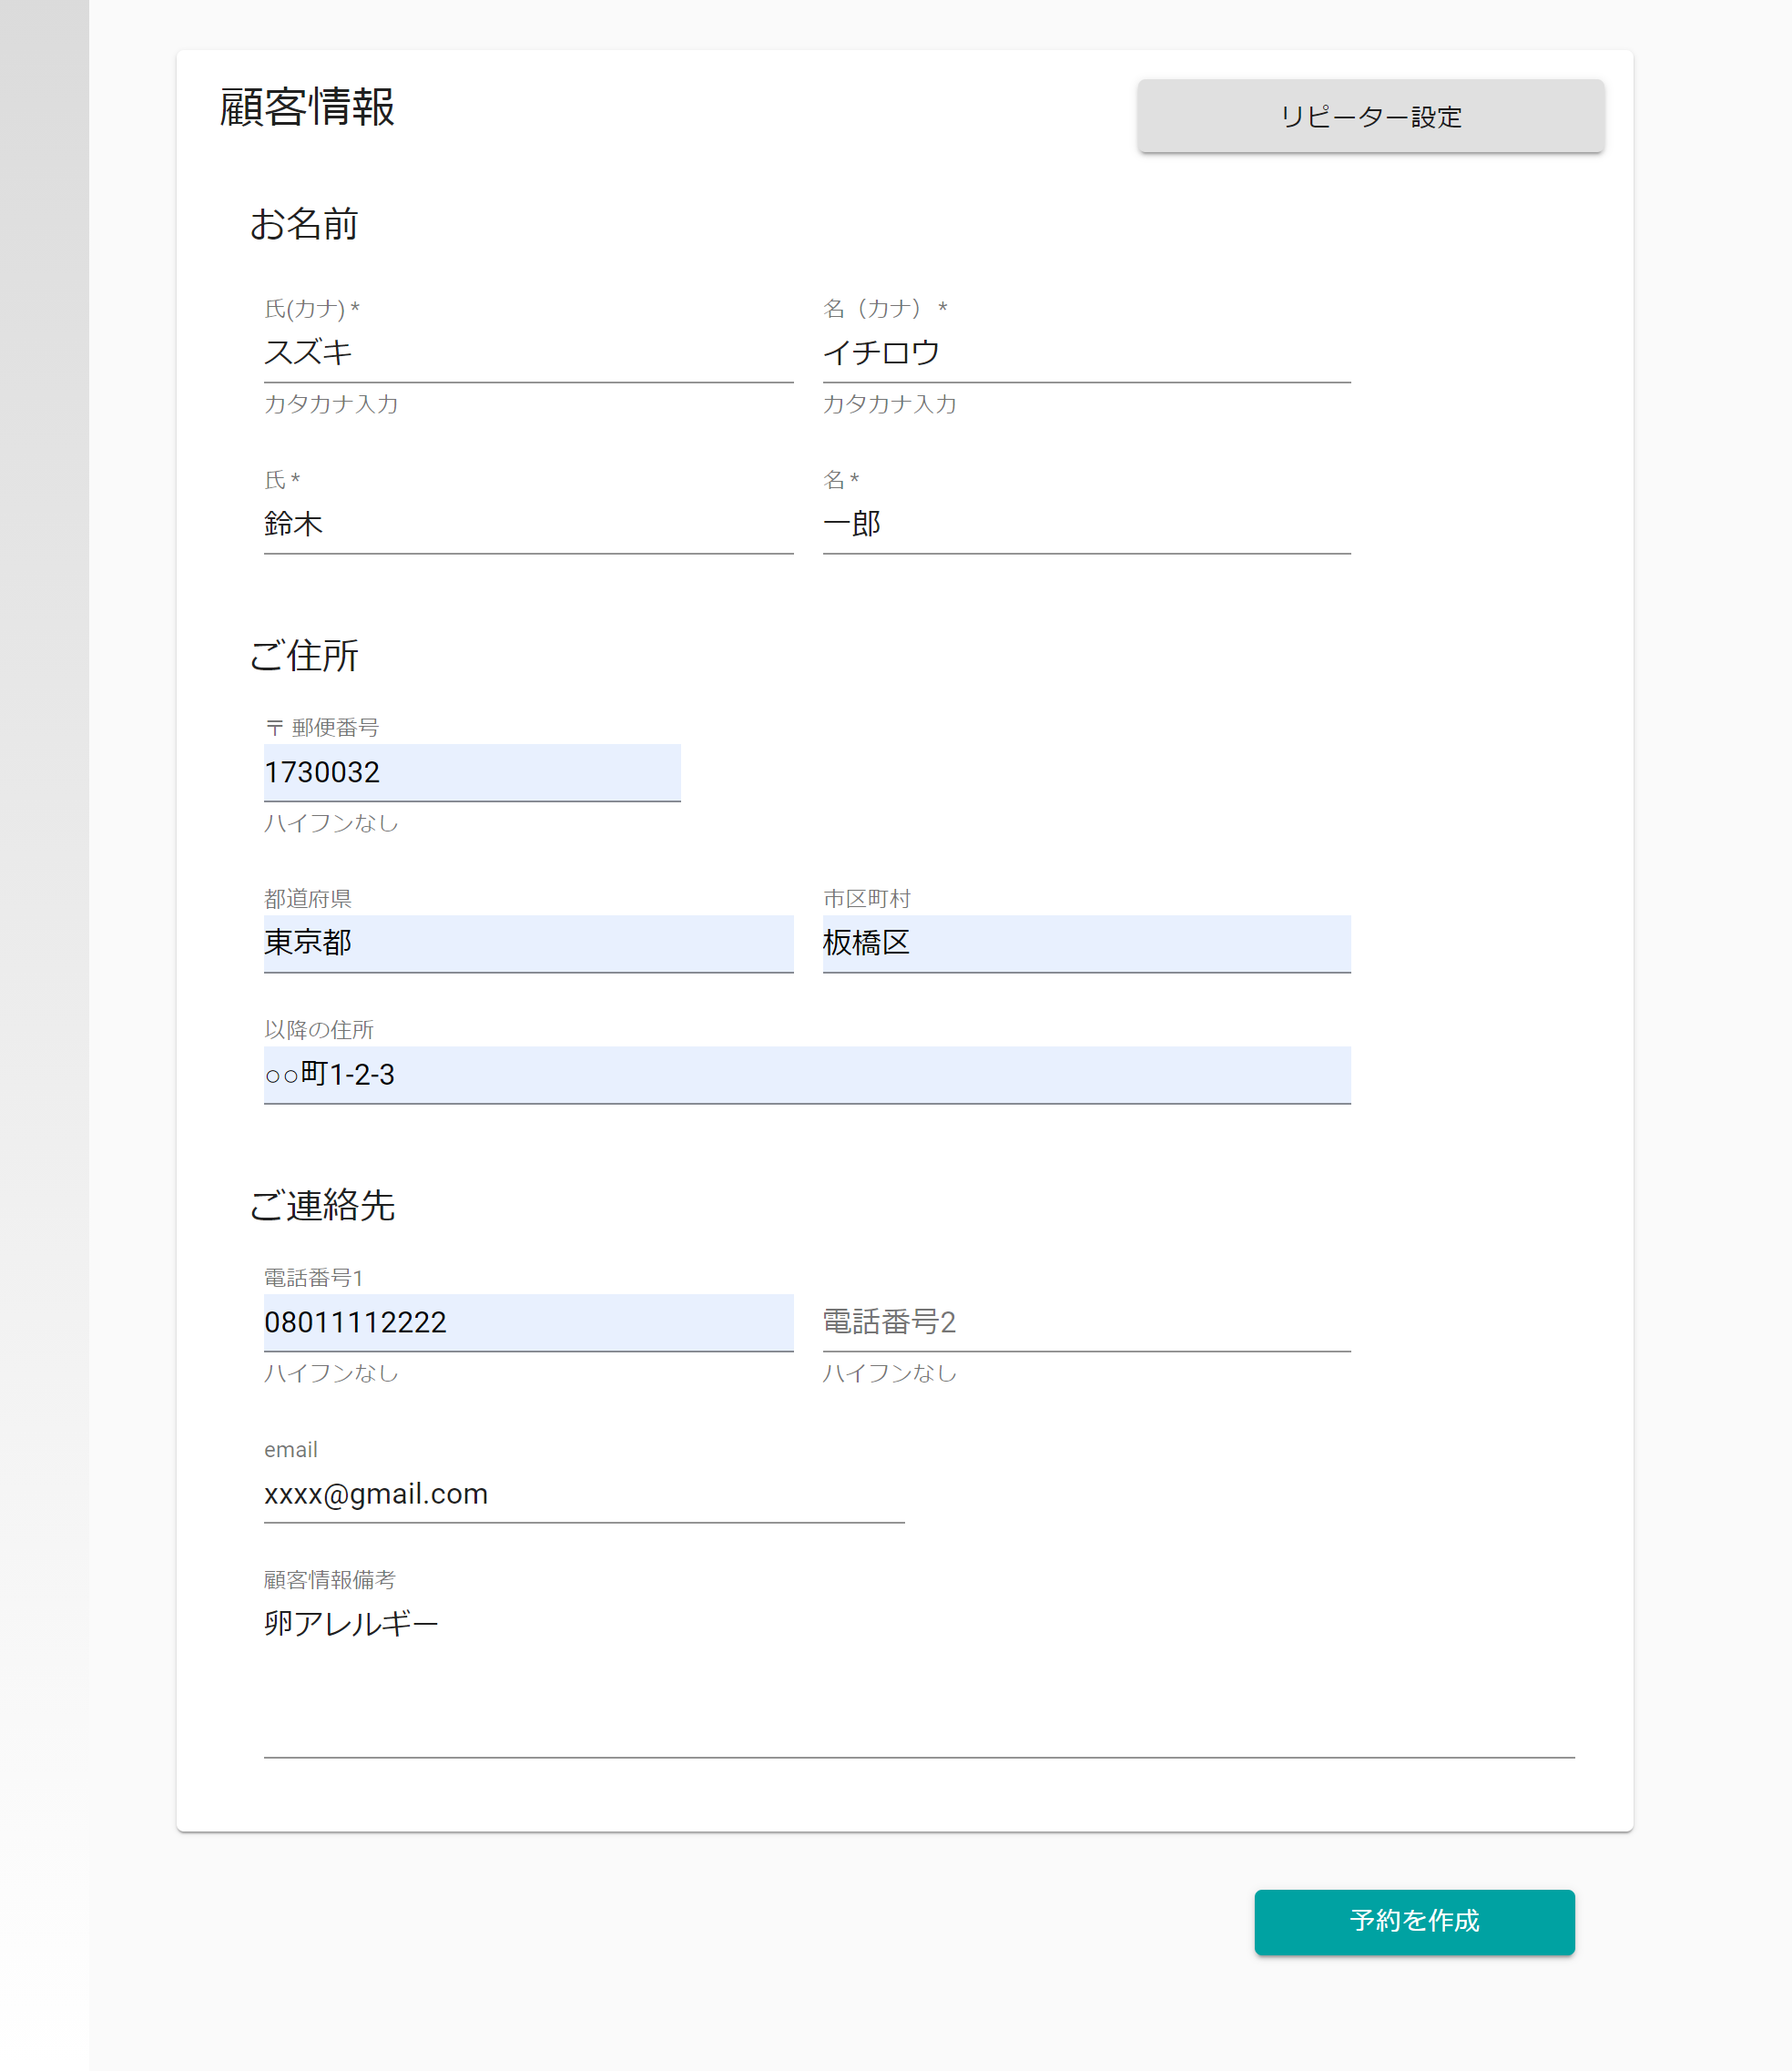Click the 都道府県 field showing 東京都
Screen dimensions: 1792x2071
pyautogui.click(x=528, y=943)
